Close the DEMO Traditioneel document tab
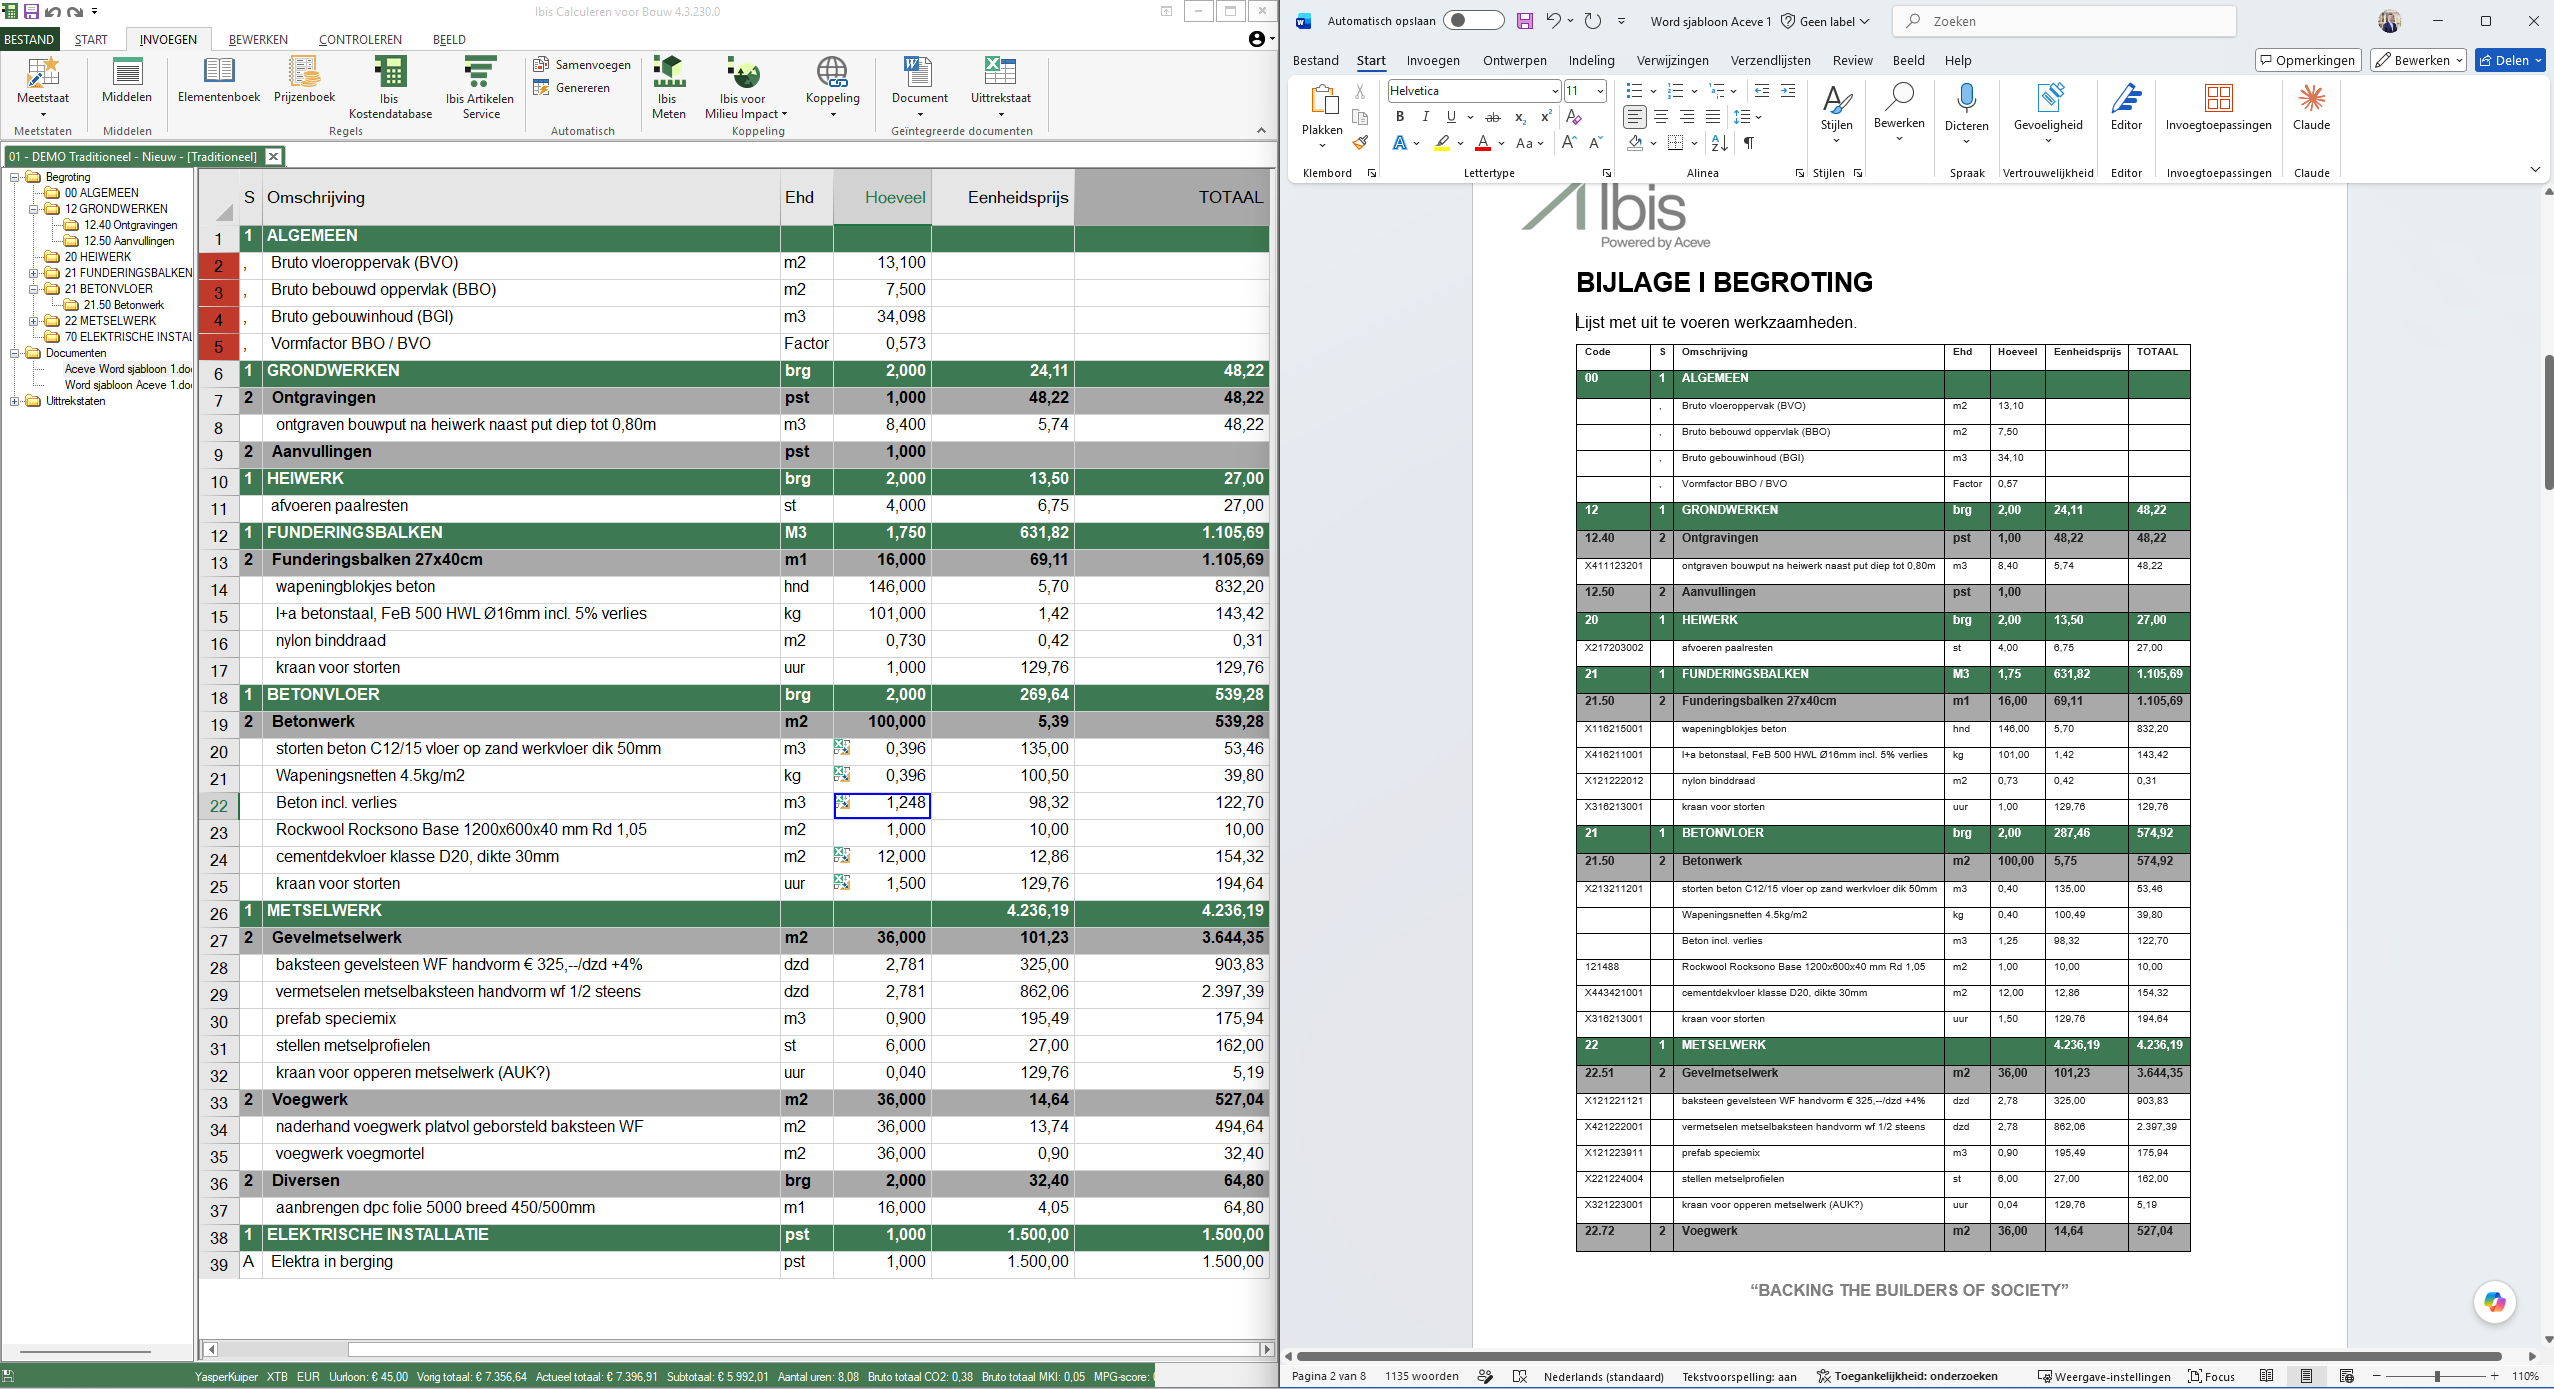2554x1389 pixels. click(x=273, y=157)
